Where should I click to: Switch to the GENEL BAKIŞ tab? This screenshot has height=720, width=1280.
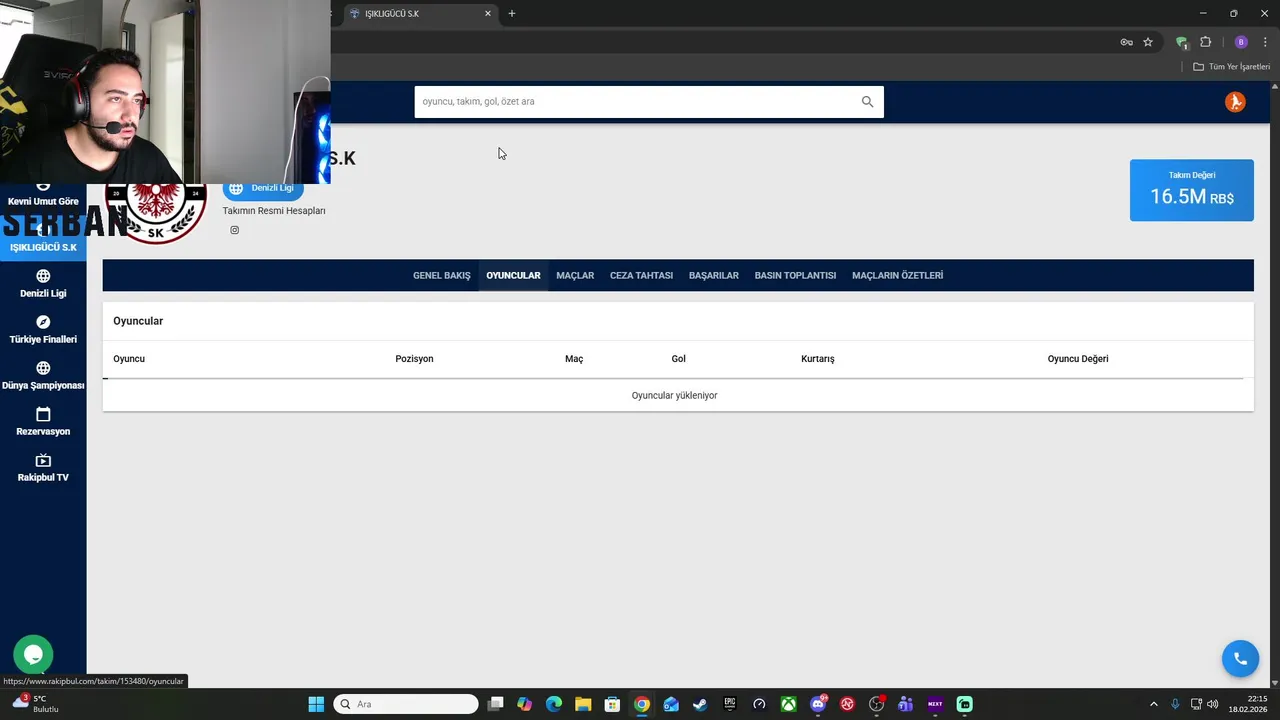click(442, 275)
